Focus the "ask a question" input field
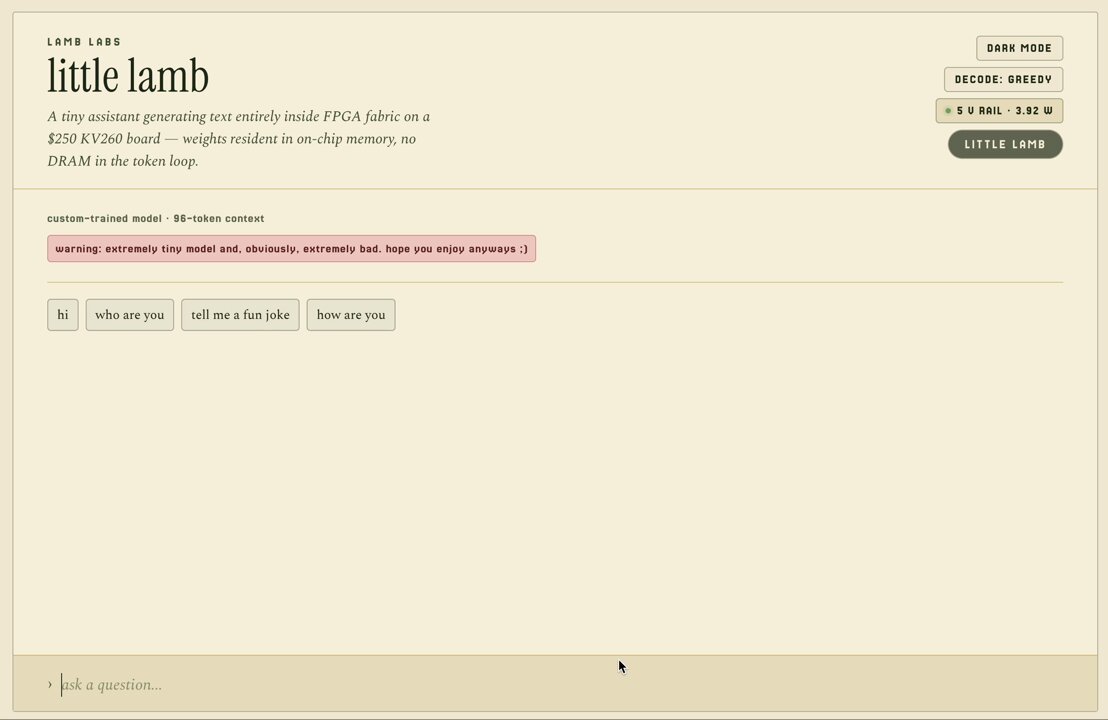This screenshot has width=1108, height=720. (x=562, y=684)
